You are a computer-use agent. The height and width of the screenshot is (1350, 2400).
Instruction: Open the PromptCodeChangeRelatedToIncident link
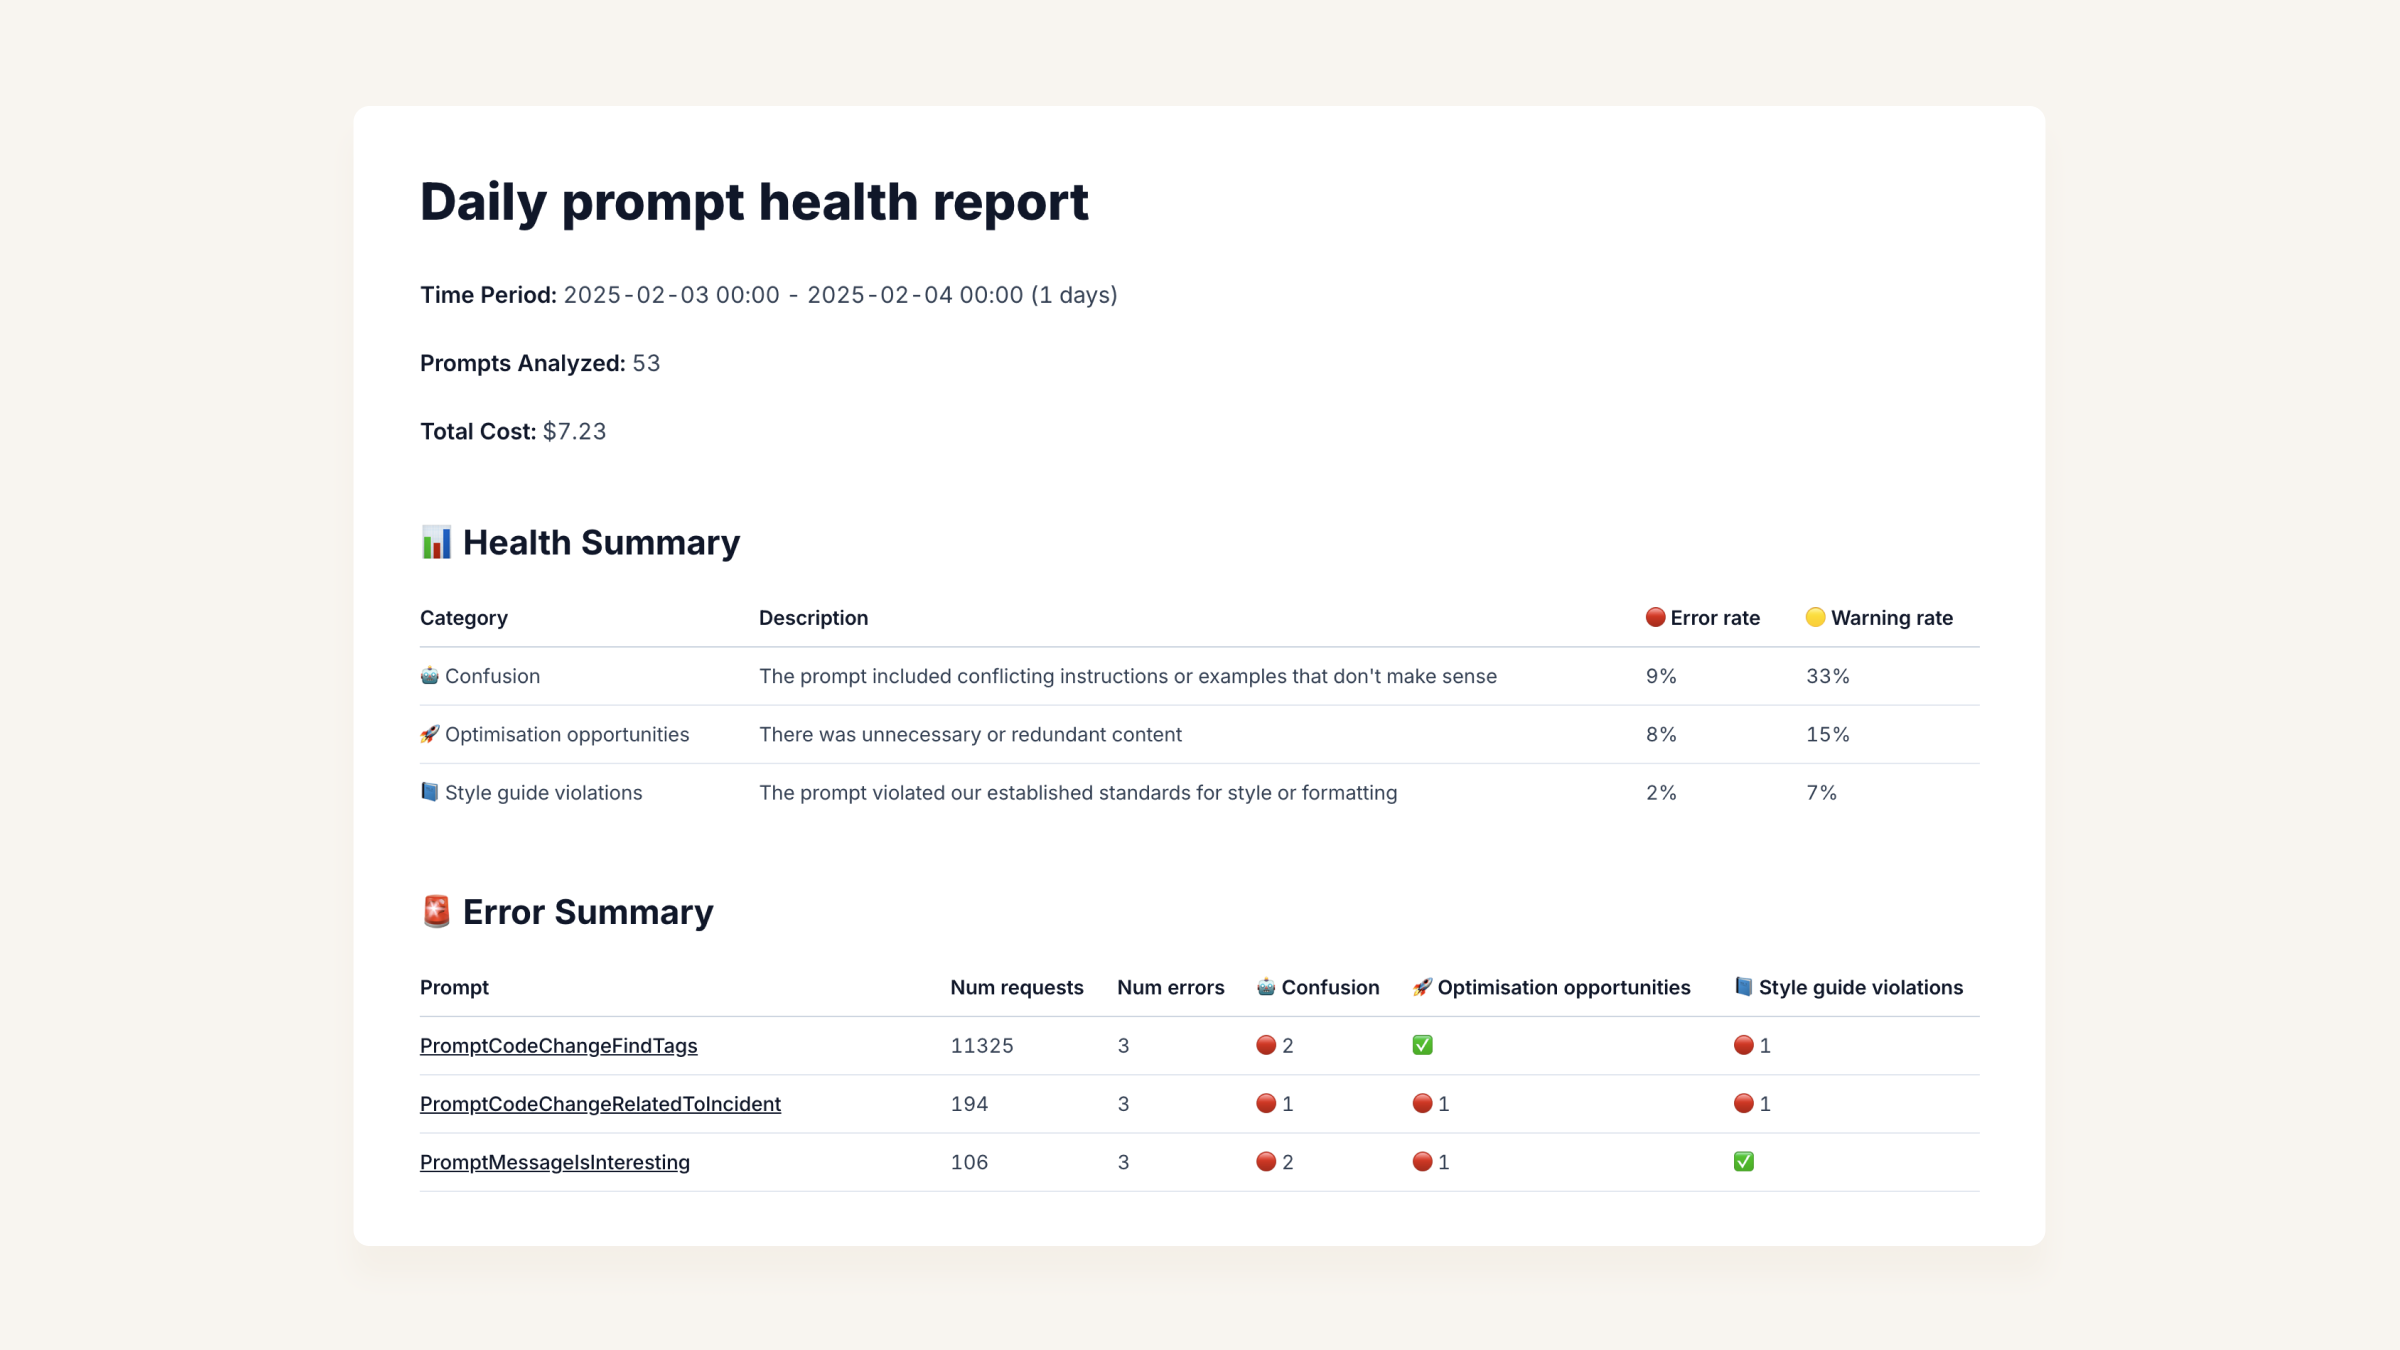coord(600,1103)
